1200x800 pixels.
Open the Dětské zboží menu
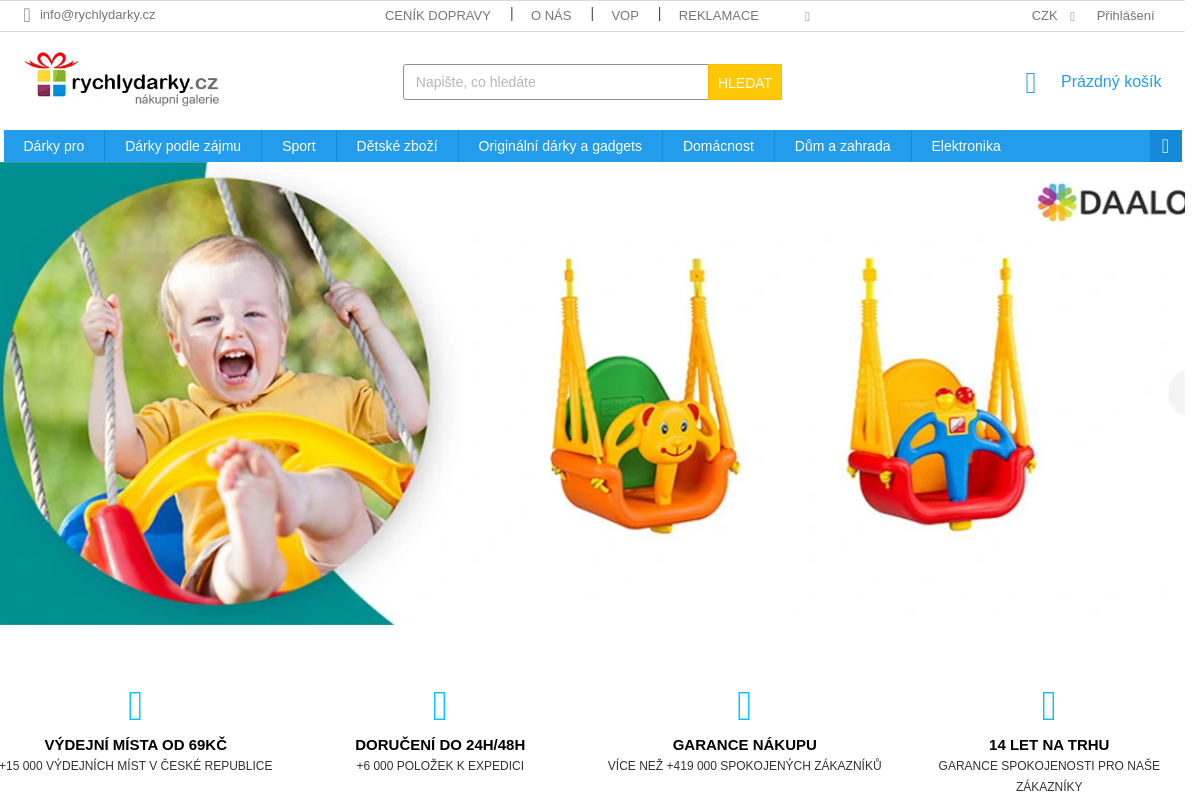pyautogui.click(x=397, y=146)
